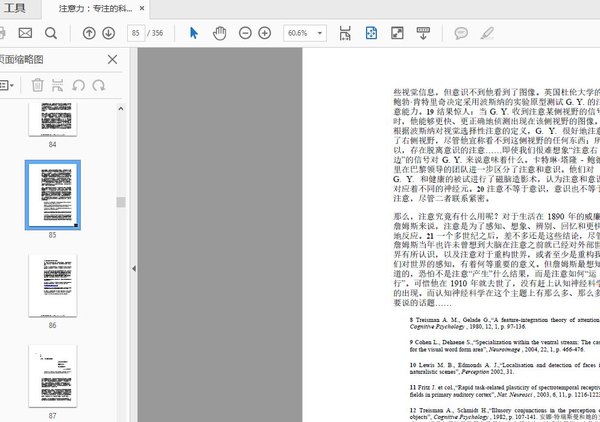Activate the hand pan tool
600x422 pixels.
point(220,33)
